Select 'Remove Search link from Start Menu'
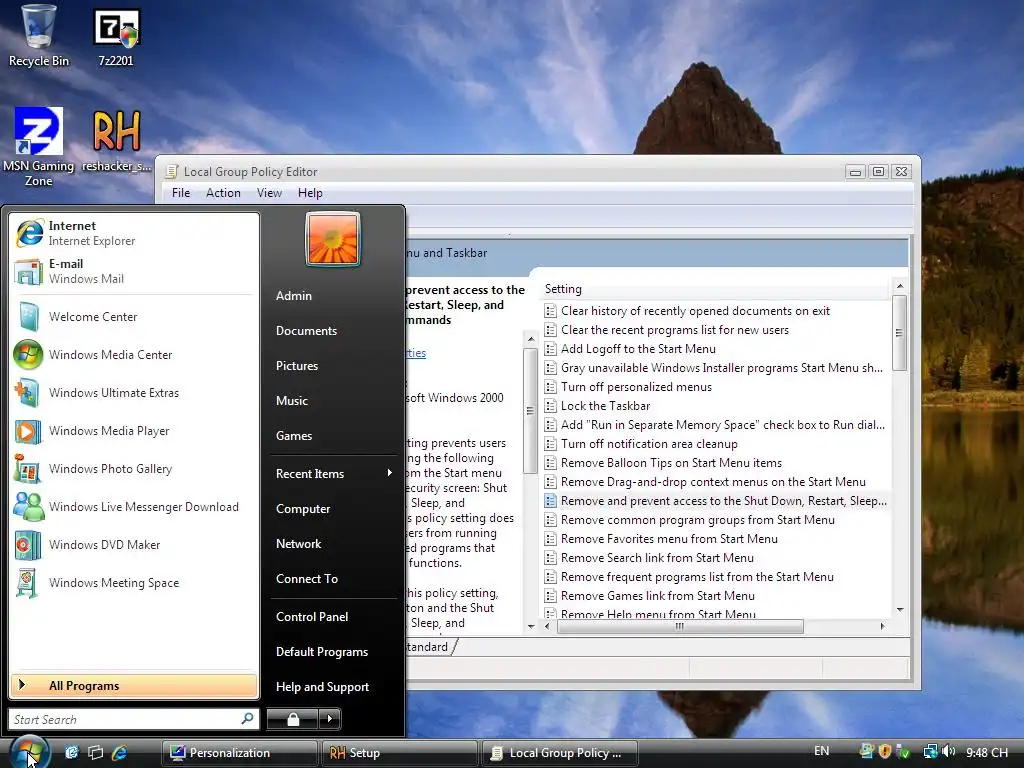 point(657,558)
